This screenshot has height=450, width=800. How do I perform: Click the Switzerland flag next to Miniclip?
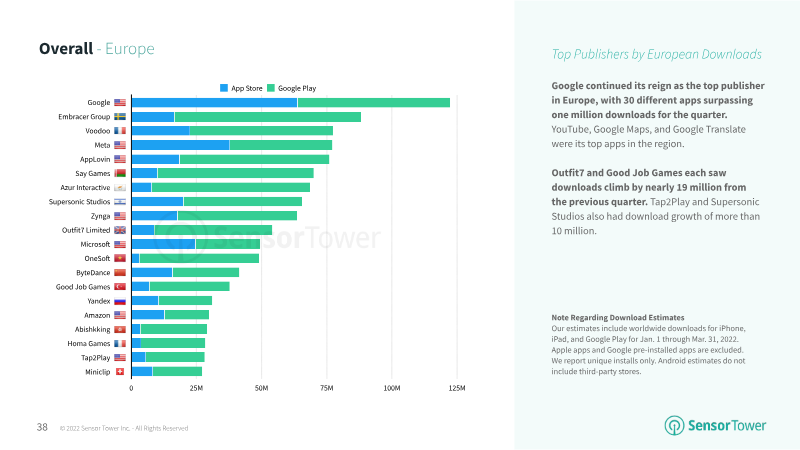[x=120, y=372]
